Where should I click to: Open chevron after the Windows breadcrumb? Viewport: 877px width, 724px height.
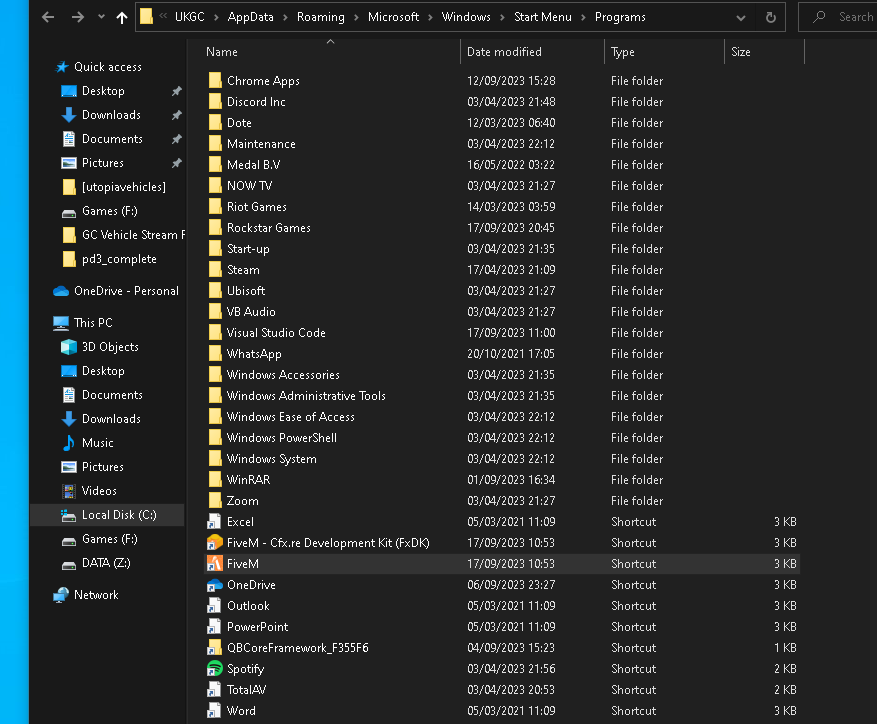click(502, 17)
